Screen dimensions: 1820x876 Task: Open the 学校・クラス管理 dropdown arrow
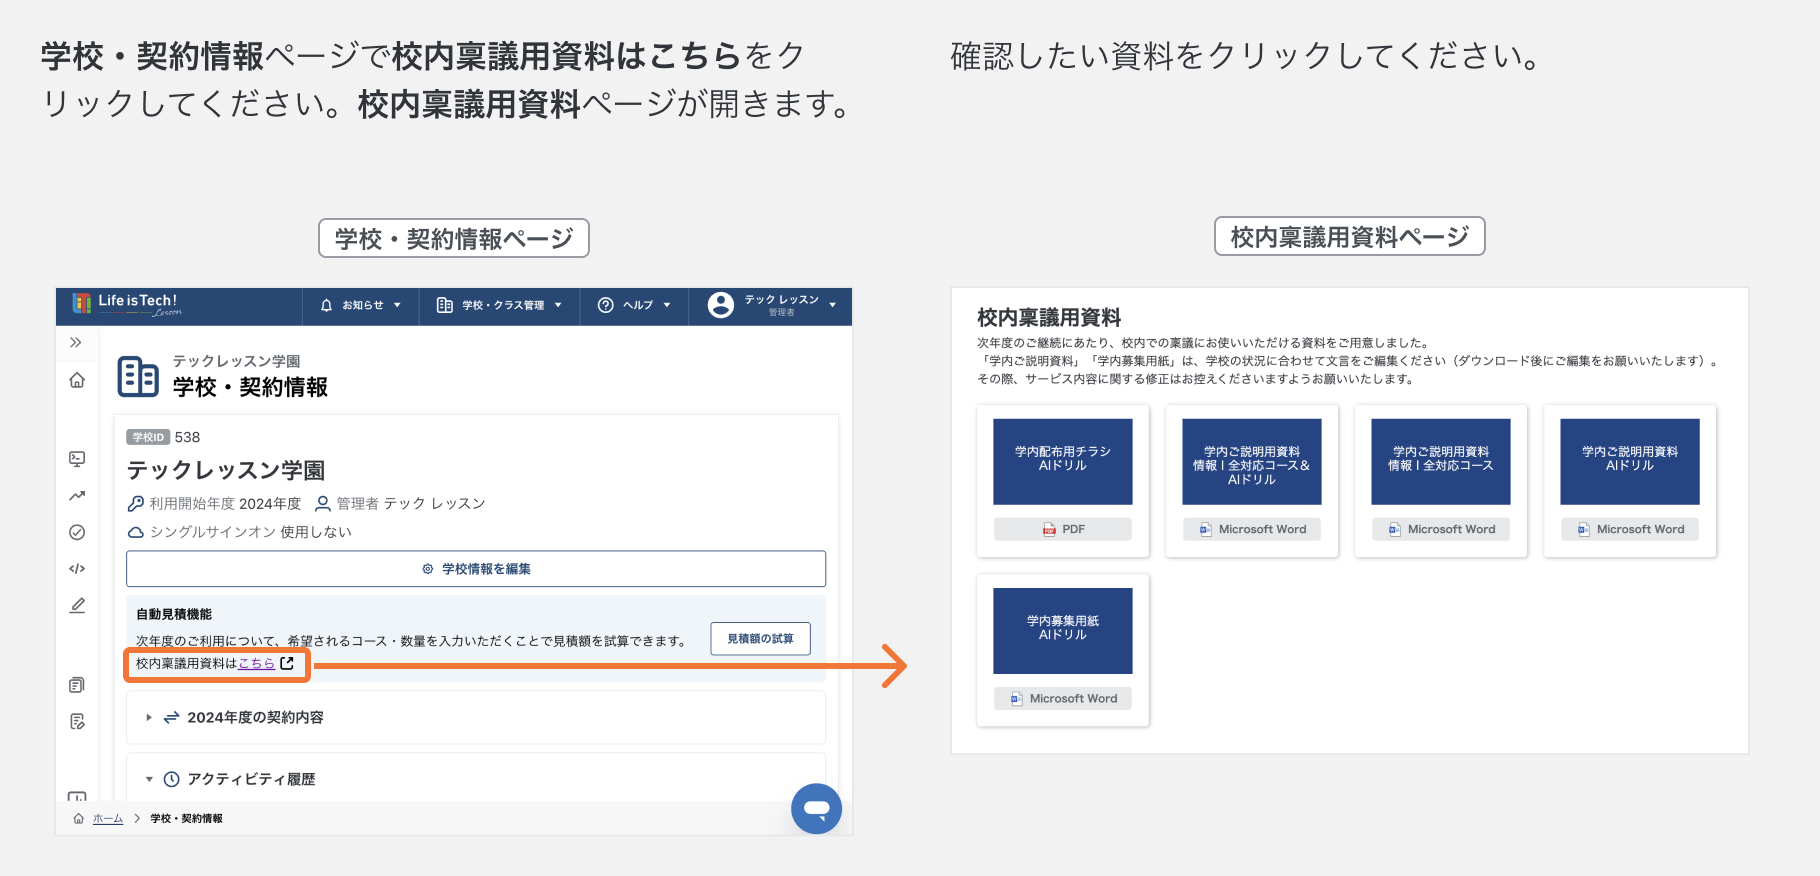(558, 305)
